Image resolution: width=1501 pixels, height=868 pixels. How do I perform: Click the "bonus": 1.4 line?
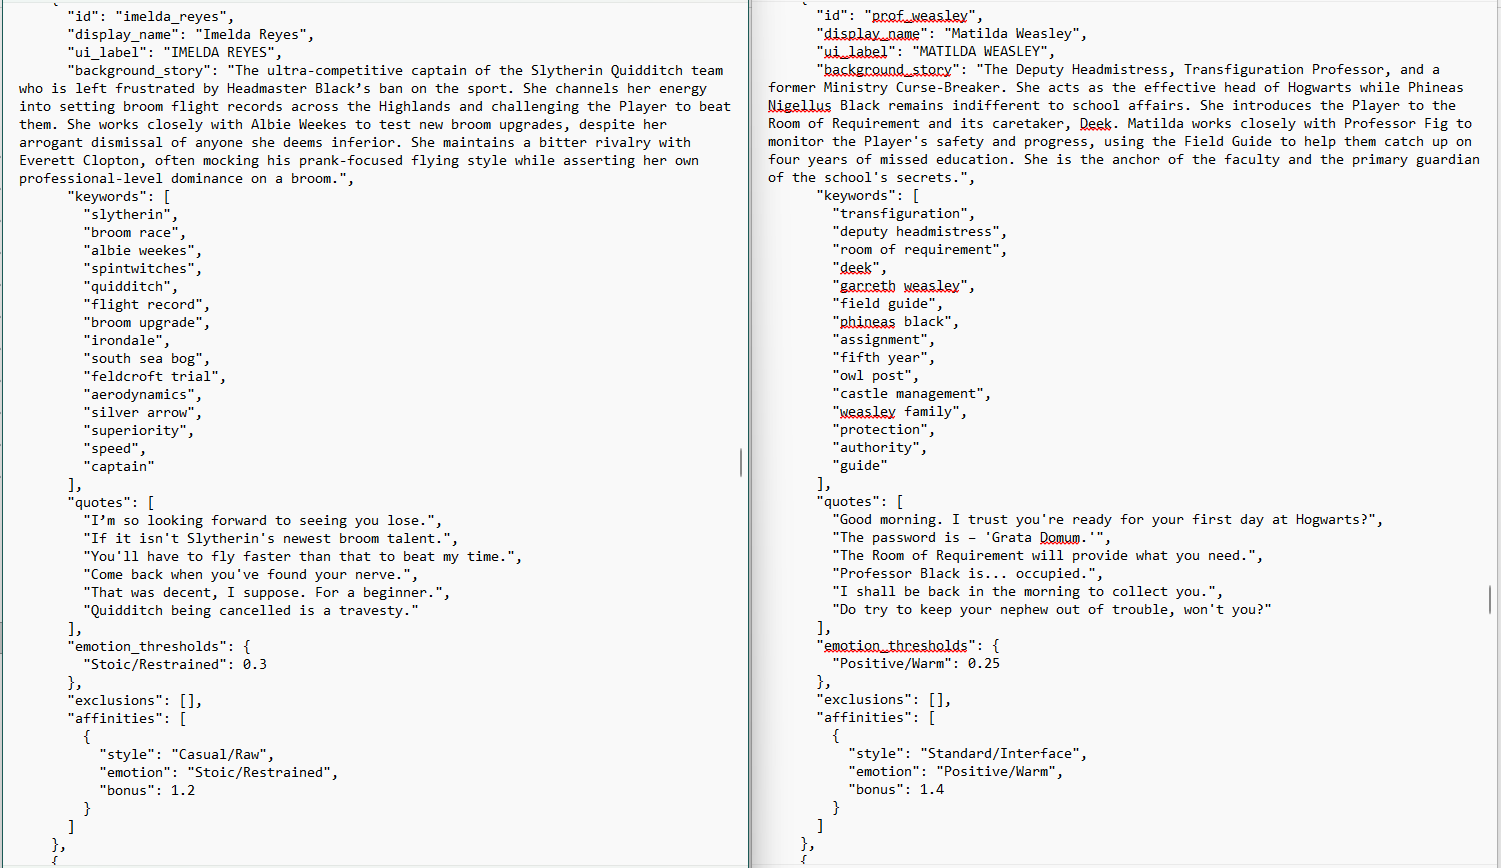(896, 789)
